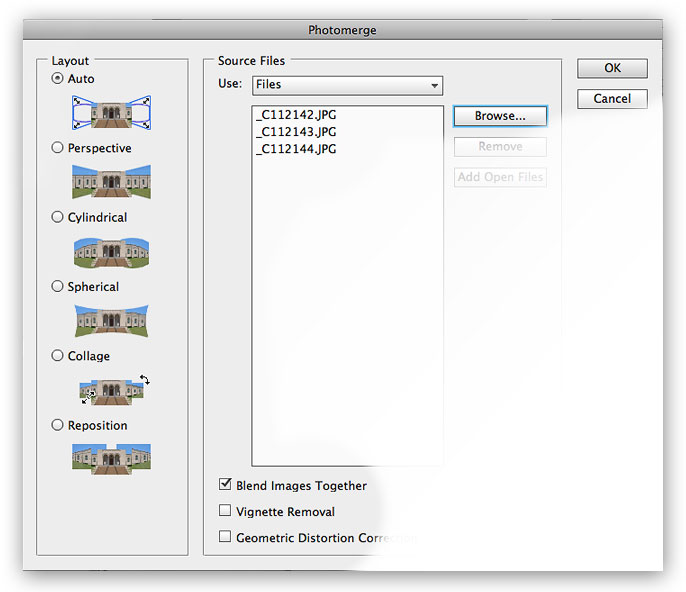Enable the Vignette Removal checkbox

225,512
